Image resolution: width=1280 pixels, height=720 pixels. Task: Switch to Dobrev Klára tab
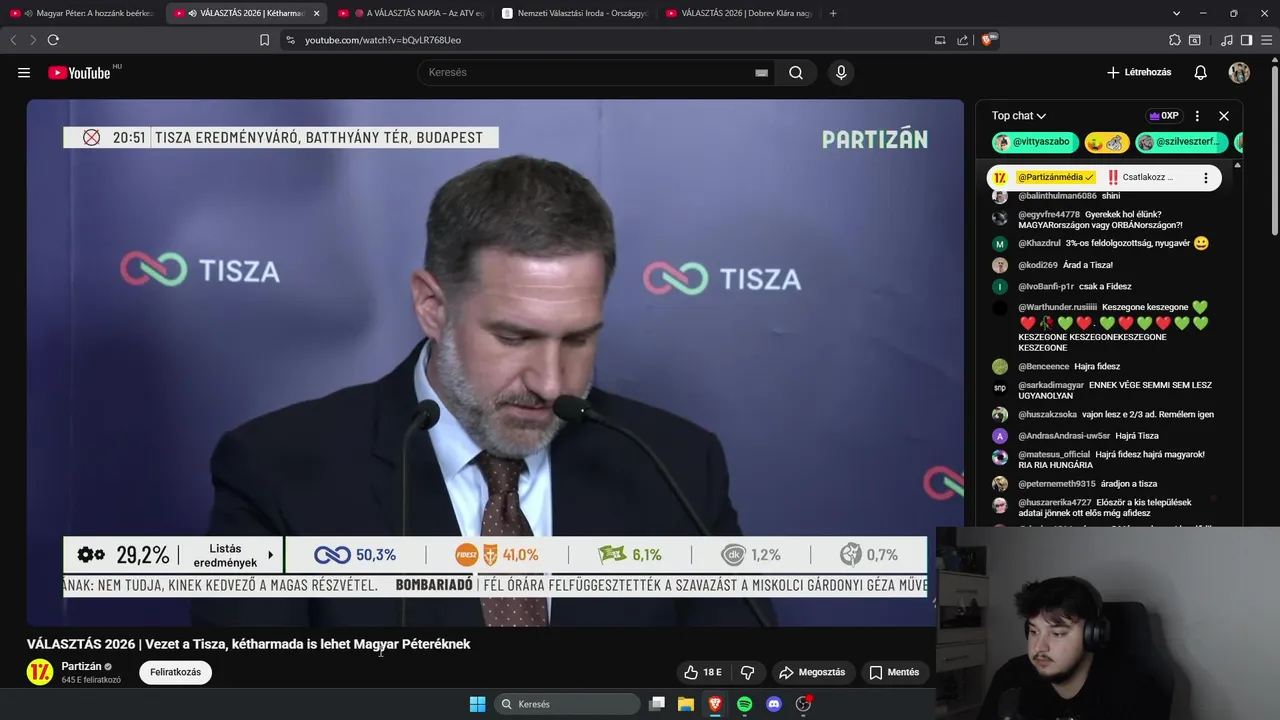pos(740,13)
